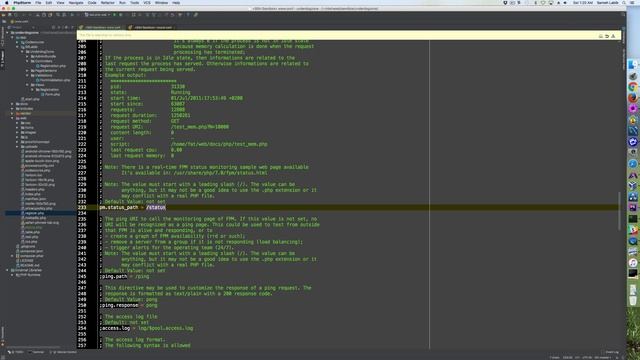640x360 pixels.
Task: Open the PhpStorm application menu
Action: 22,2
